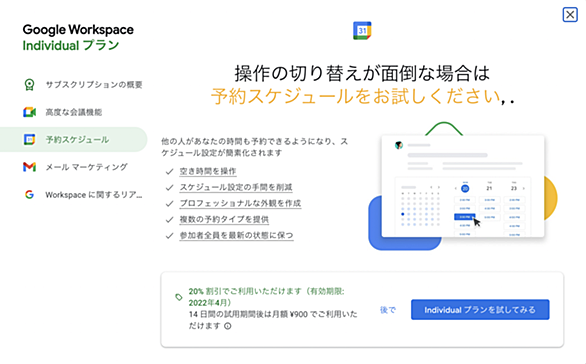586x364 pixels.
Task: Open the スケジュール設定の手間を削減 link
Action: click(235, 187)
